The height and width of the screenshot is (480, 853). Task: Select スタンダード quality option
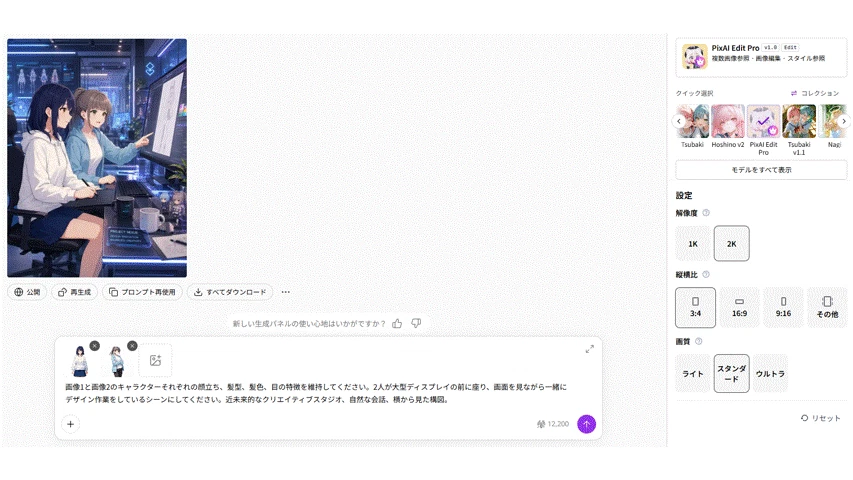tap(732, 374)
